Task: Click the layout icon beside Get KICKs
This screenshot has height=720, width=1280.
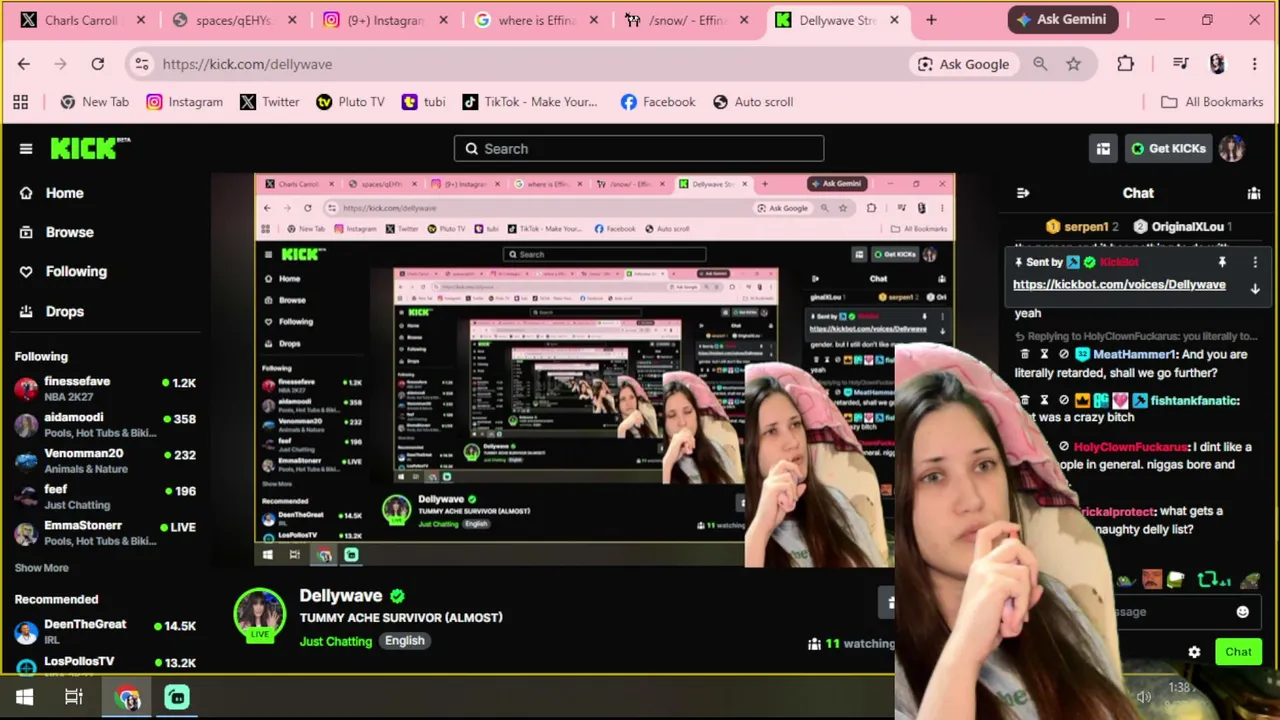Action: pos(1103,149)
